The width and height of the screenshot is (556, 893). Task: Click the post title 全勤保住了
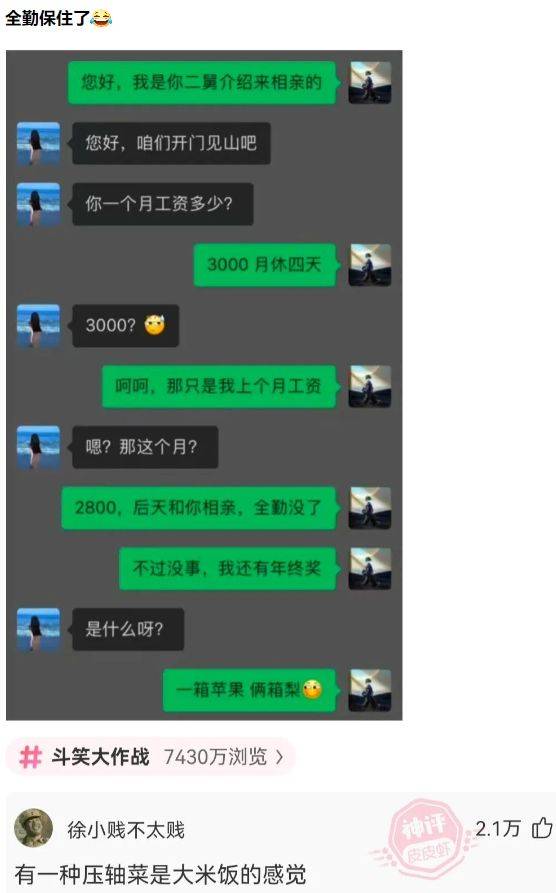(x=48, y=18)
